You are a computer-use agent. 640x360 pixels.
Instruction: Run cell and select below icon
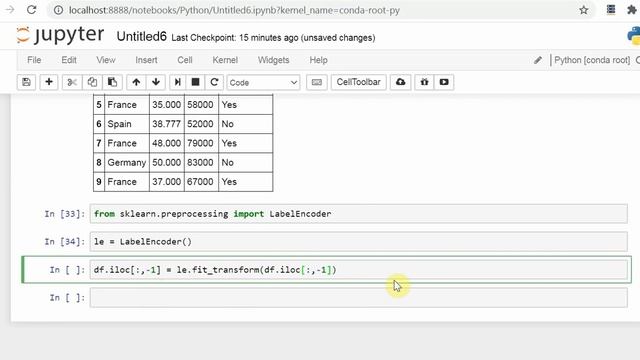pos(178,82)
